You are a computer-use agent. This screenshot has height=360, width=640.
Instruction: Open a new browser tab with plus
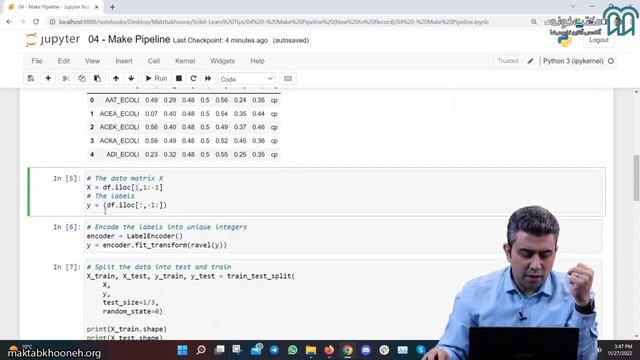coord(112,7)
